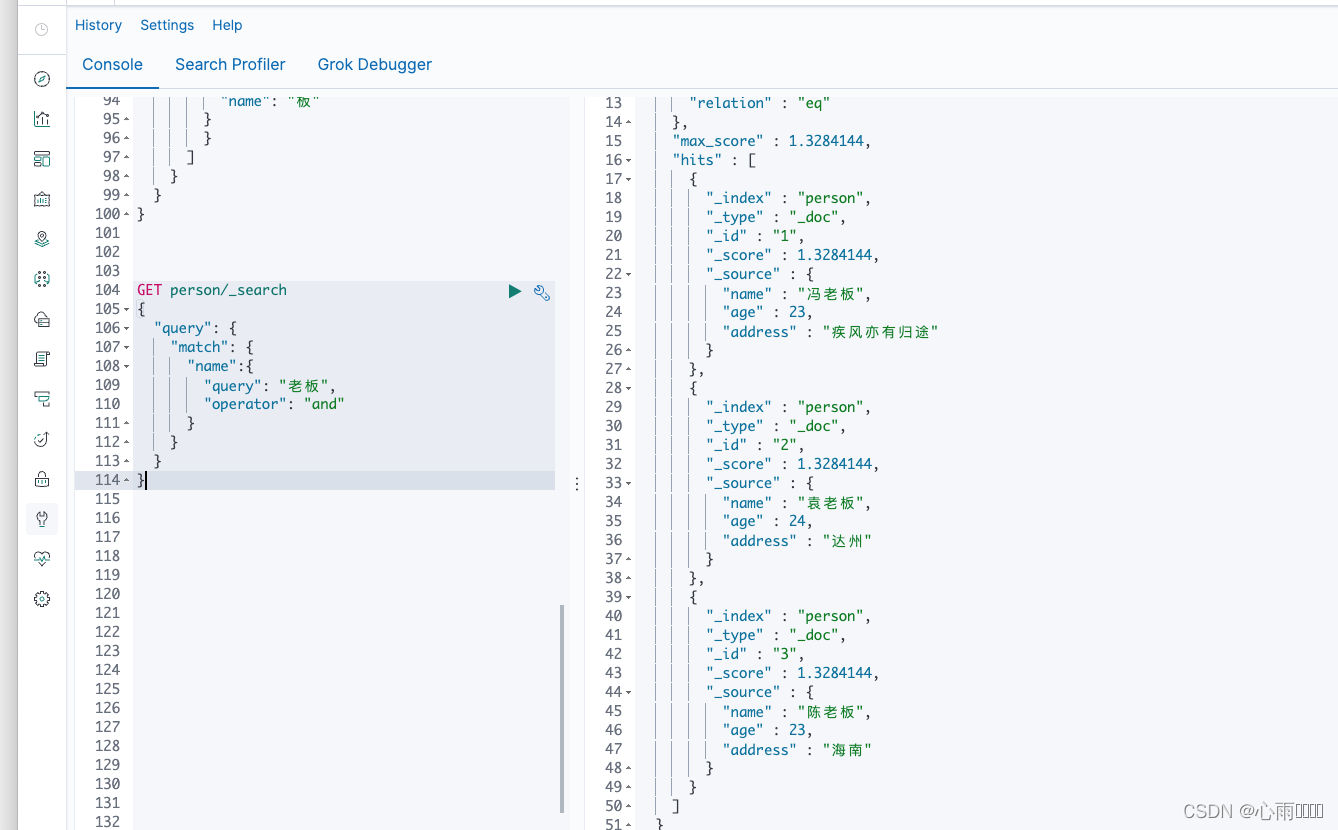Collapse the first hit object at line 17
Image resolution: width=1338 pixels, height=830 pixels.
click(629, 180)
